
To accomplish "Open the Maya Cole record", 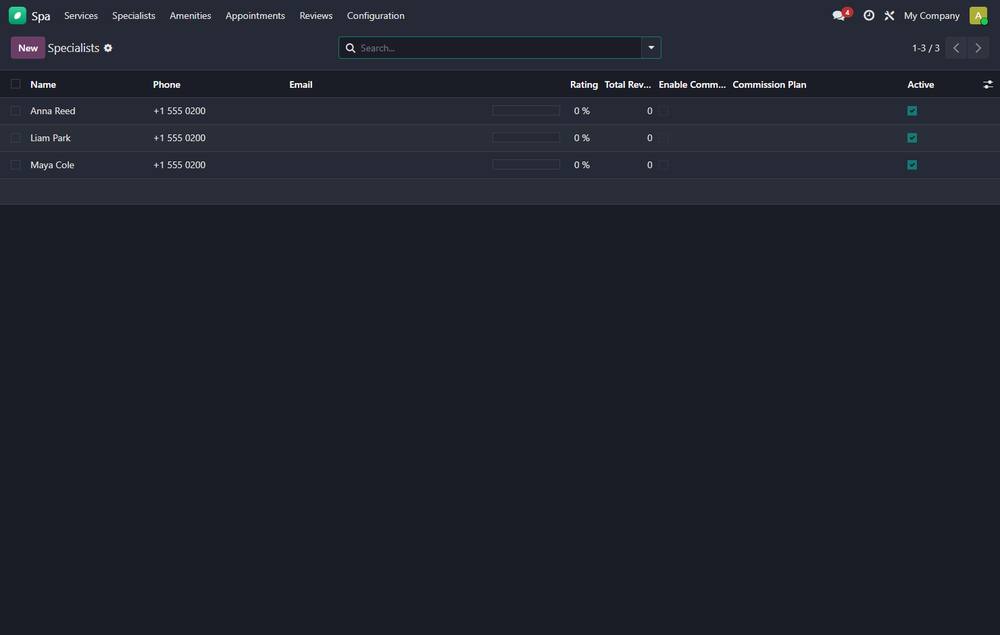I will (52, 164).
